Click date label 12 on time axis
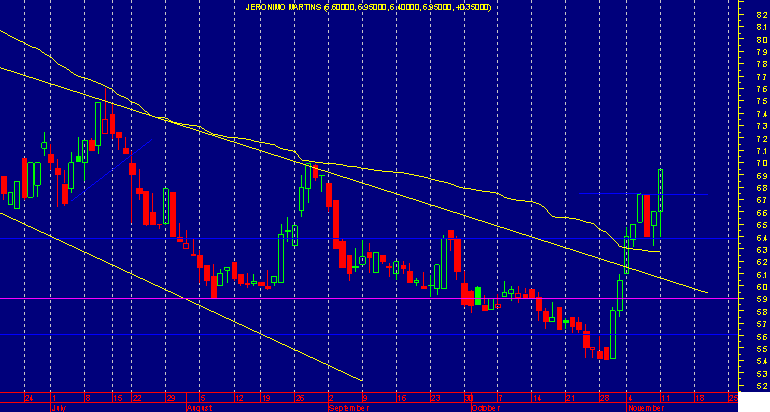 [x=239, y=398]
